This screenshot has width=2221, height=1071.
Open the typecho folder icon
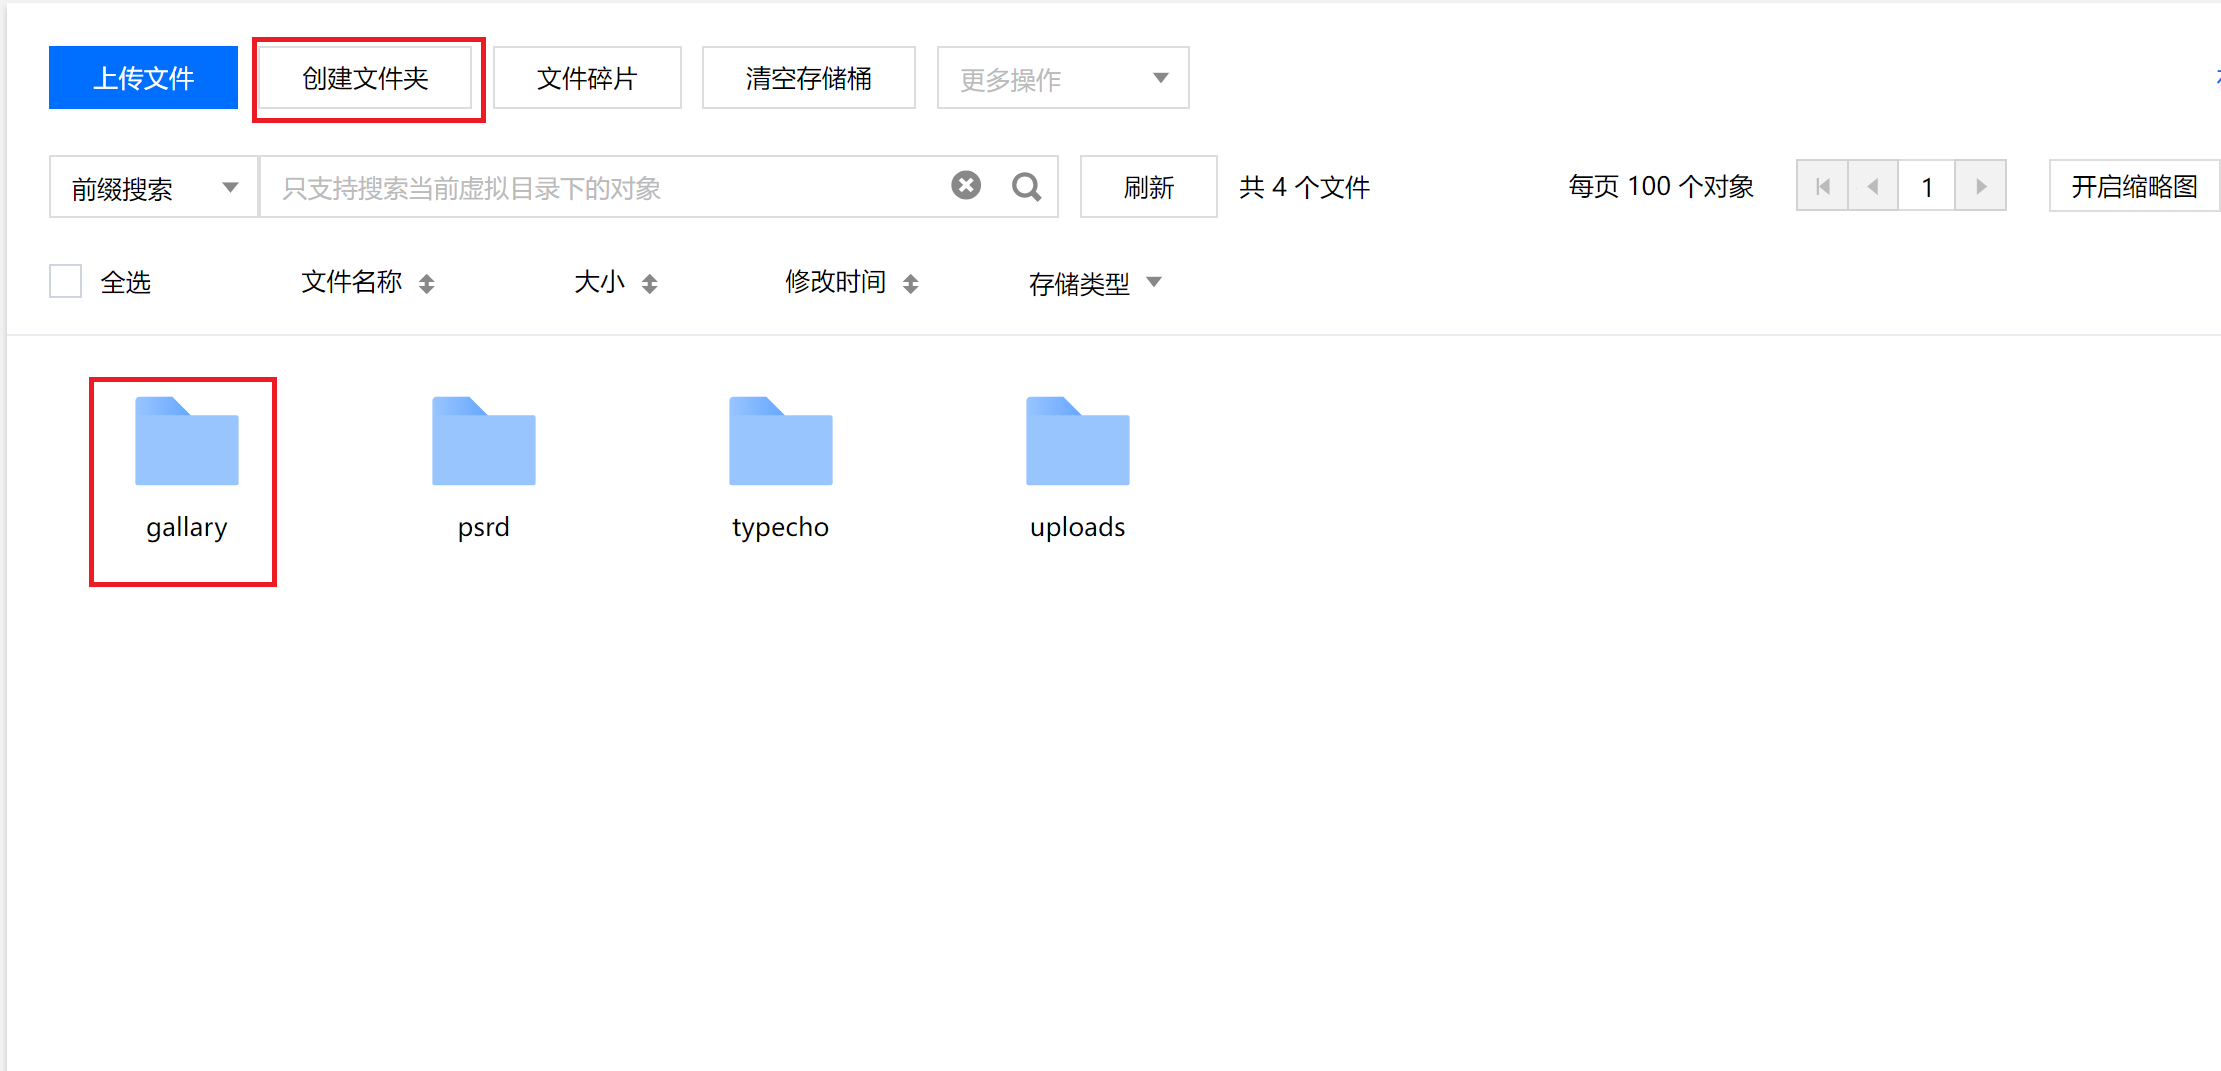[x=781, y=441]
